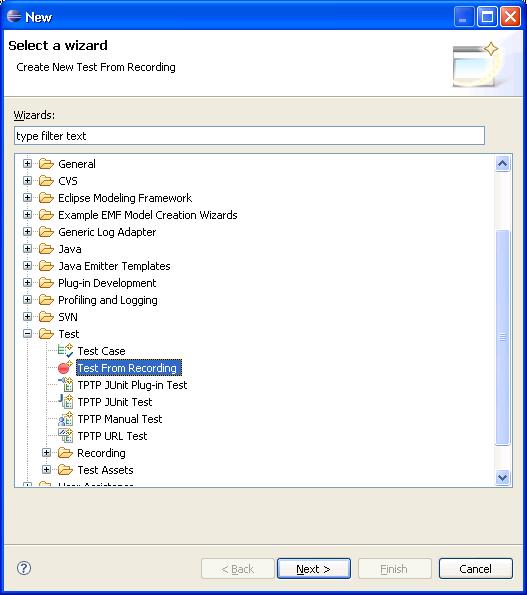
Task: Expand the Eclipse Modeling Framework node
Action: (27, 198)
